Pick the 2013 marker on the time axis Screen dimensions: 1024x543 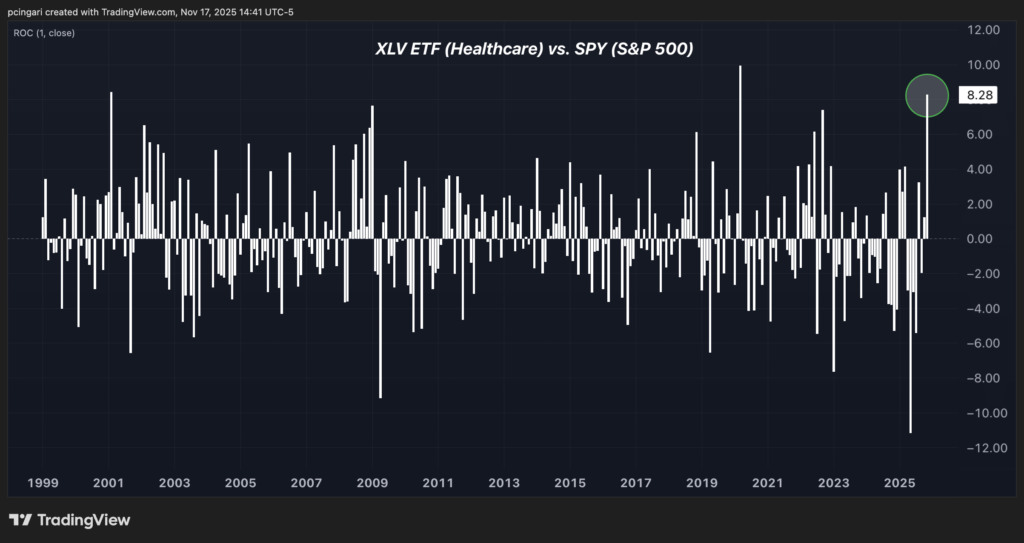(504, 483)
